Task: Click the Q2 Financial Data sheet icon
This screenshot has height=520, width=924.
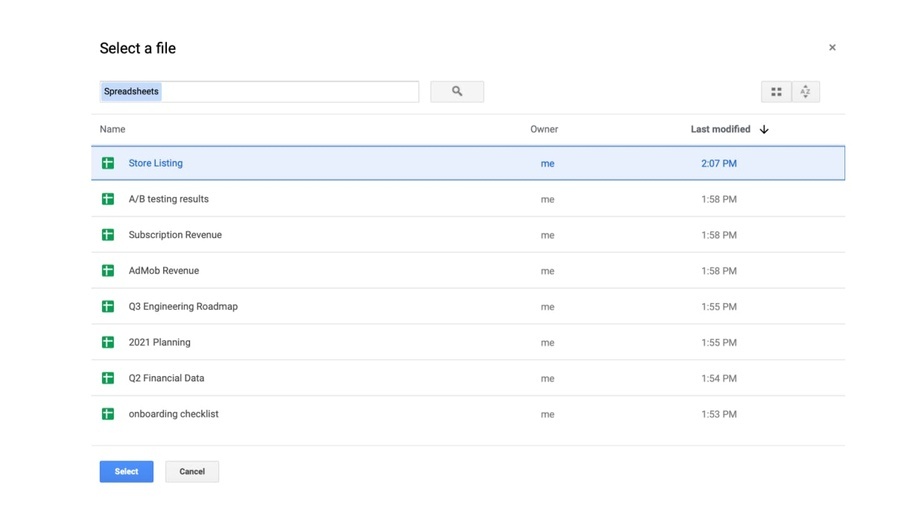Action: coord(108,378)
